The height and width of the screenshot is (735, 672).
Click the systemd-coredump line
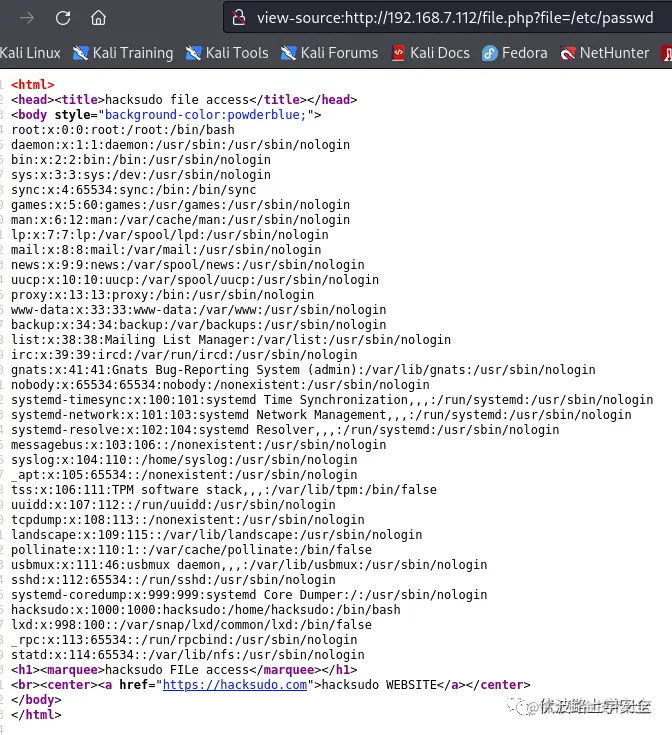pos(249,595)
